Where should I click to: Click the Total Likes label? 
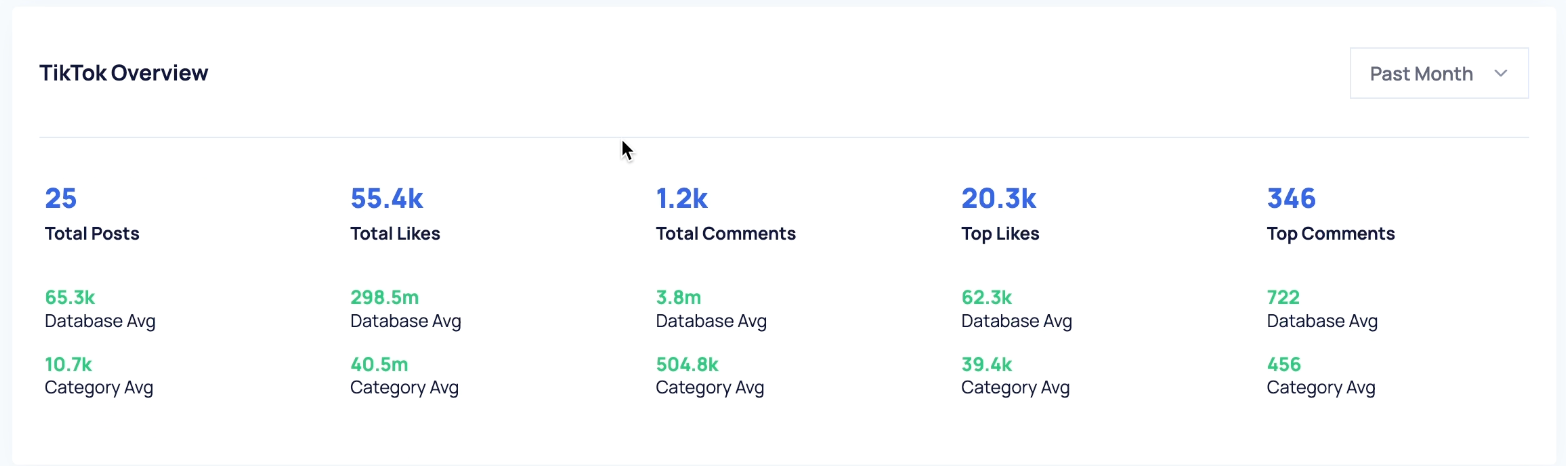coord(395,234)
